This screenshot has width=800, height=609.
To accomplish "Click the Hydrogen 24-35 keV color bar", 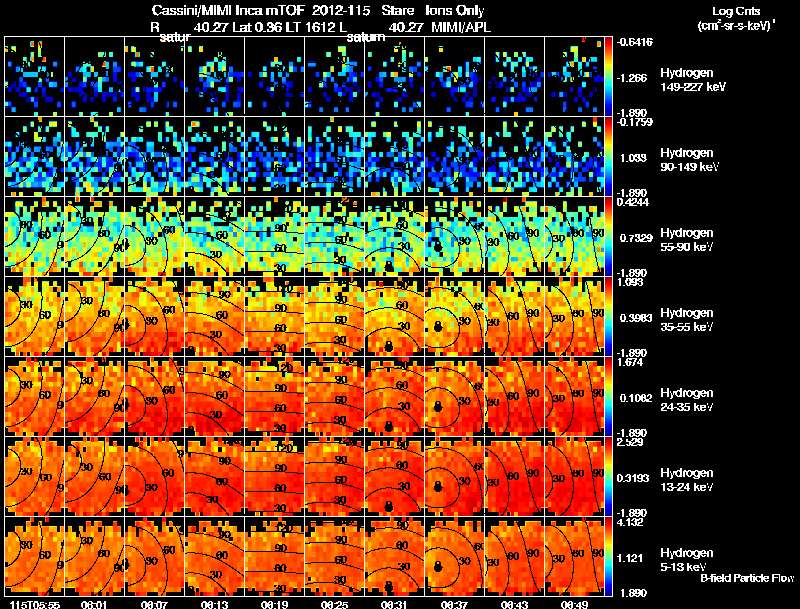I will (608, 397).
